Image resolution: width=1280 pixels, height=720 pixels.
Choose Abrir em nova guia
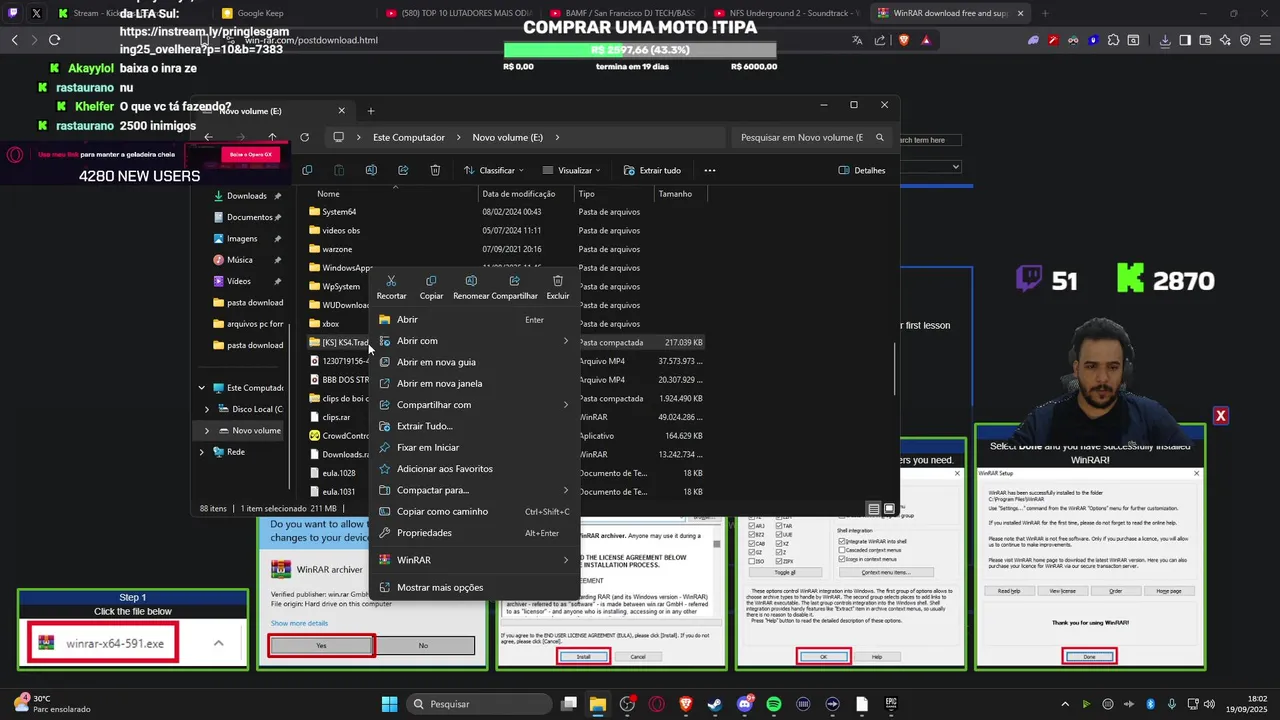(x=474, y=362)
